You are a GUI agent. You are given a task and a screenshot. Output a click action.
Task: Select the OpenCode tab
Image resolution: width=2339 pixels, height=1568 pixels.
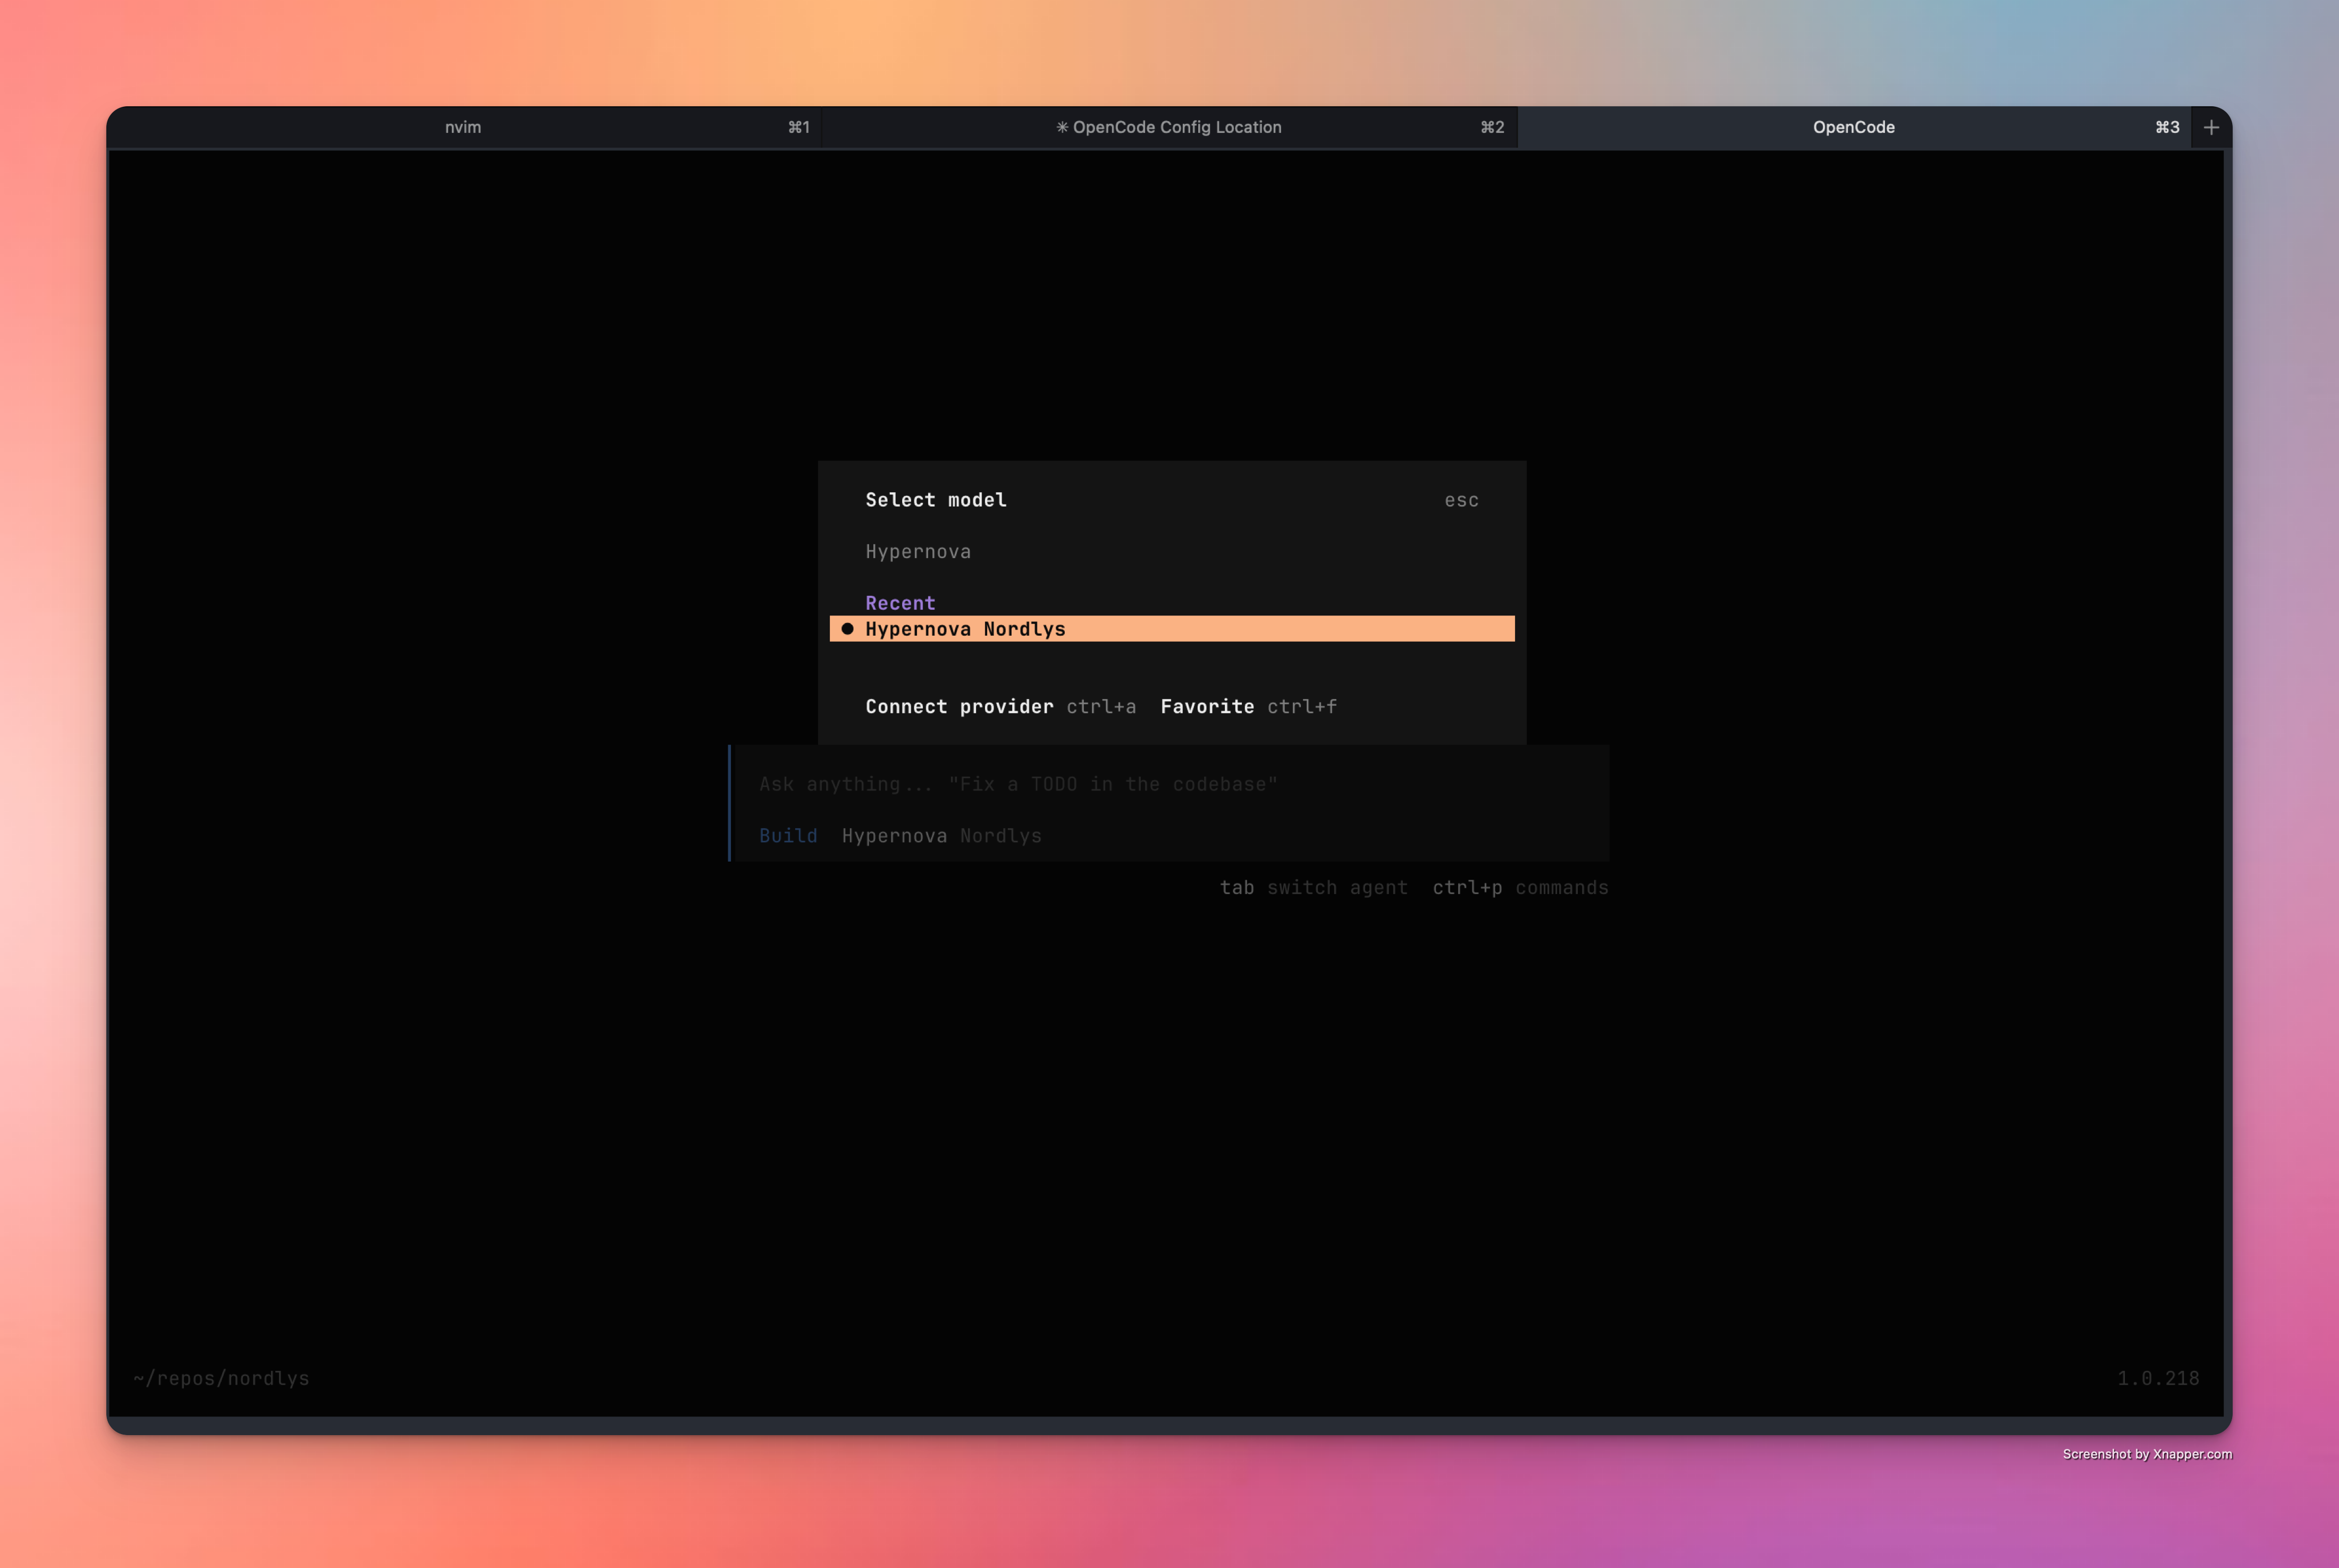[1853, 127]
